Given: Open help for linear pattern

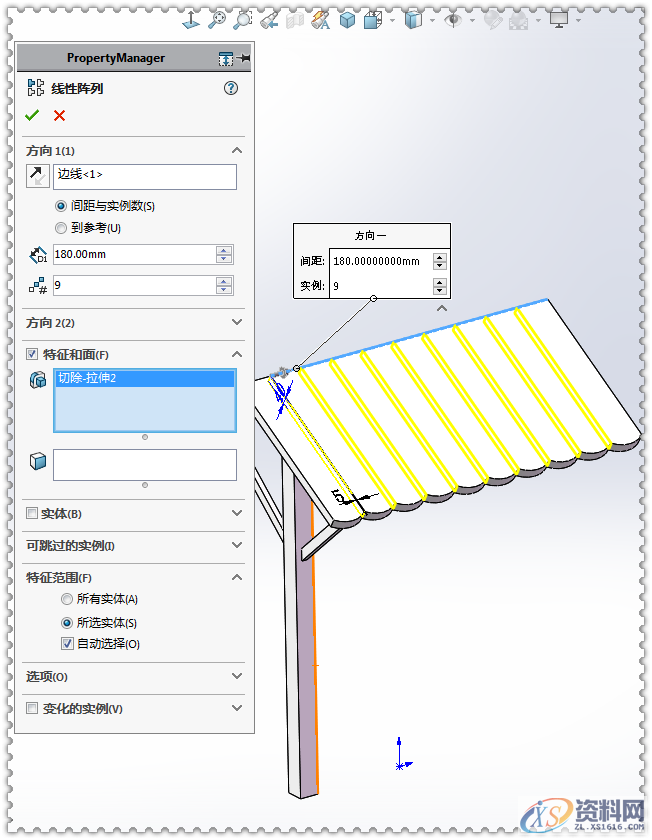Looking at the screenshot, I should 231,88.
